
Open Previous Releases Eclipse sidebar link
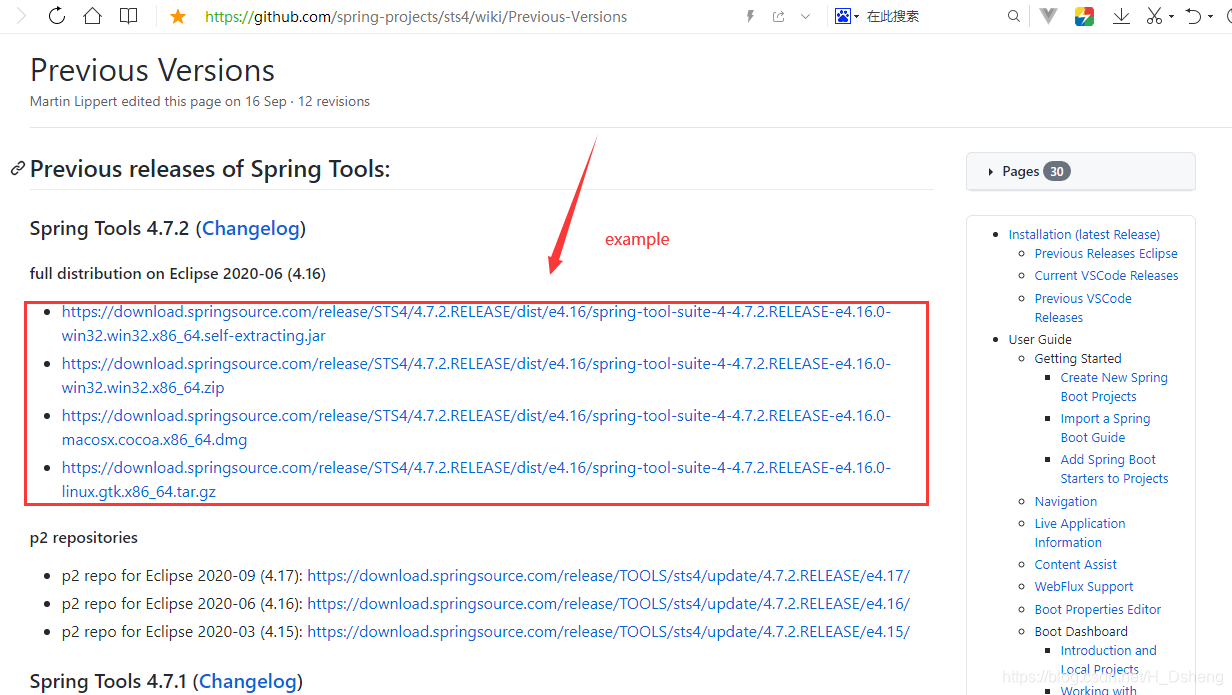[1106, 254]
